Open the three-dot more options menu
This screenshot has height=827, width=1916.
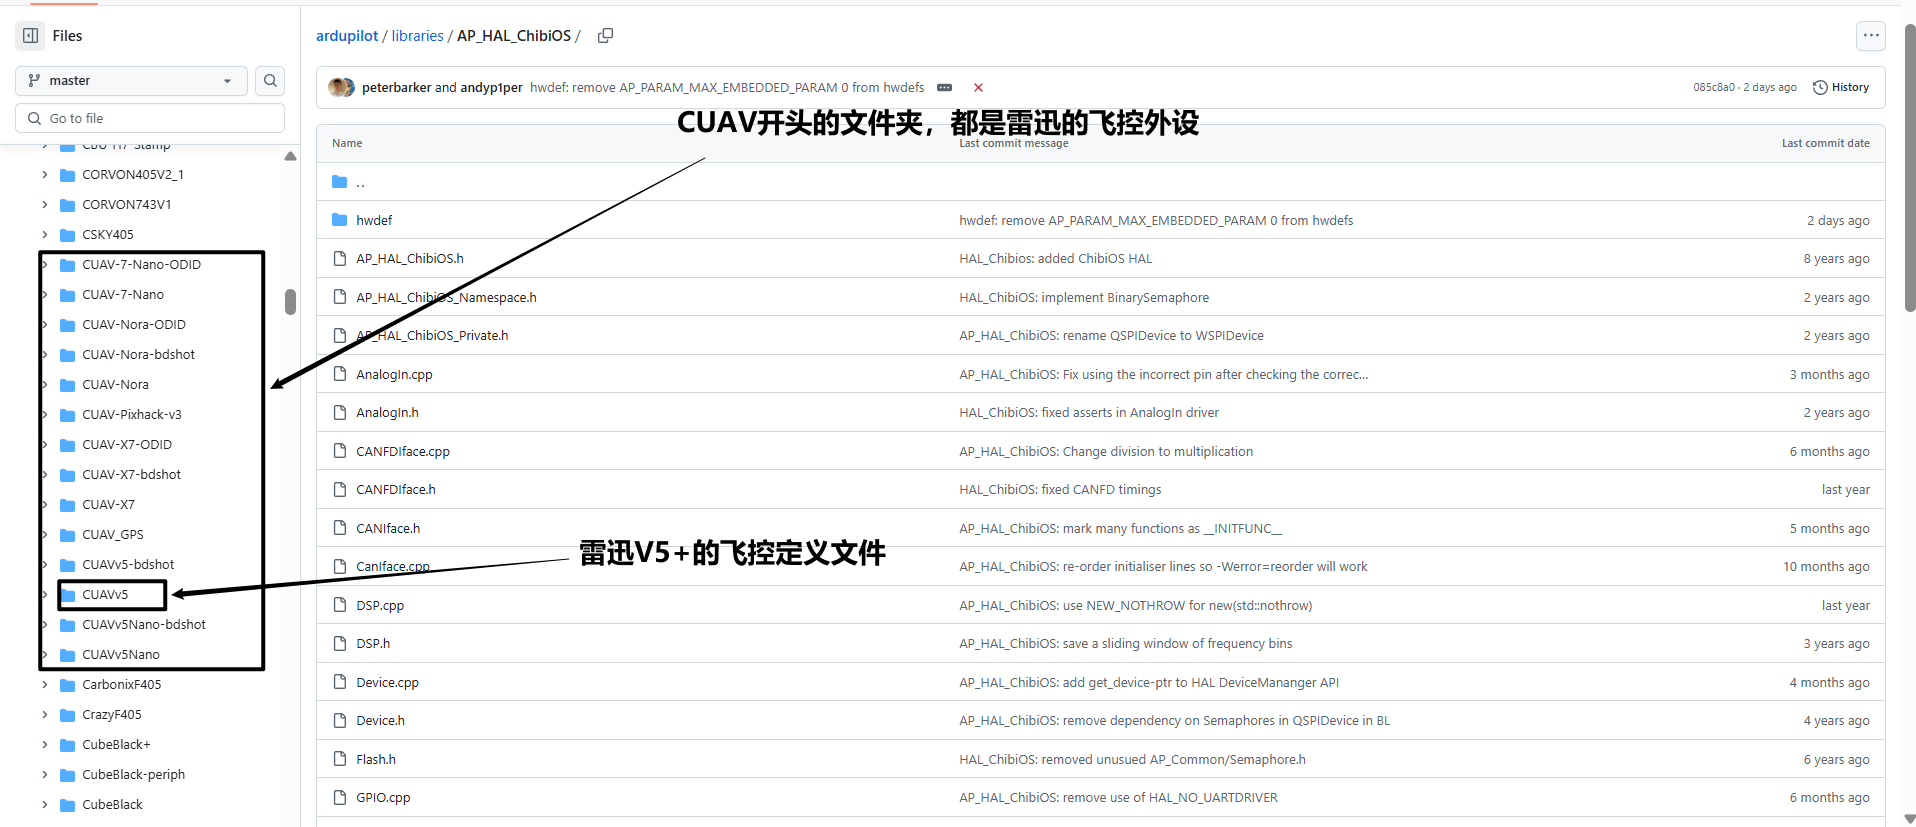coord(1870,36)
